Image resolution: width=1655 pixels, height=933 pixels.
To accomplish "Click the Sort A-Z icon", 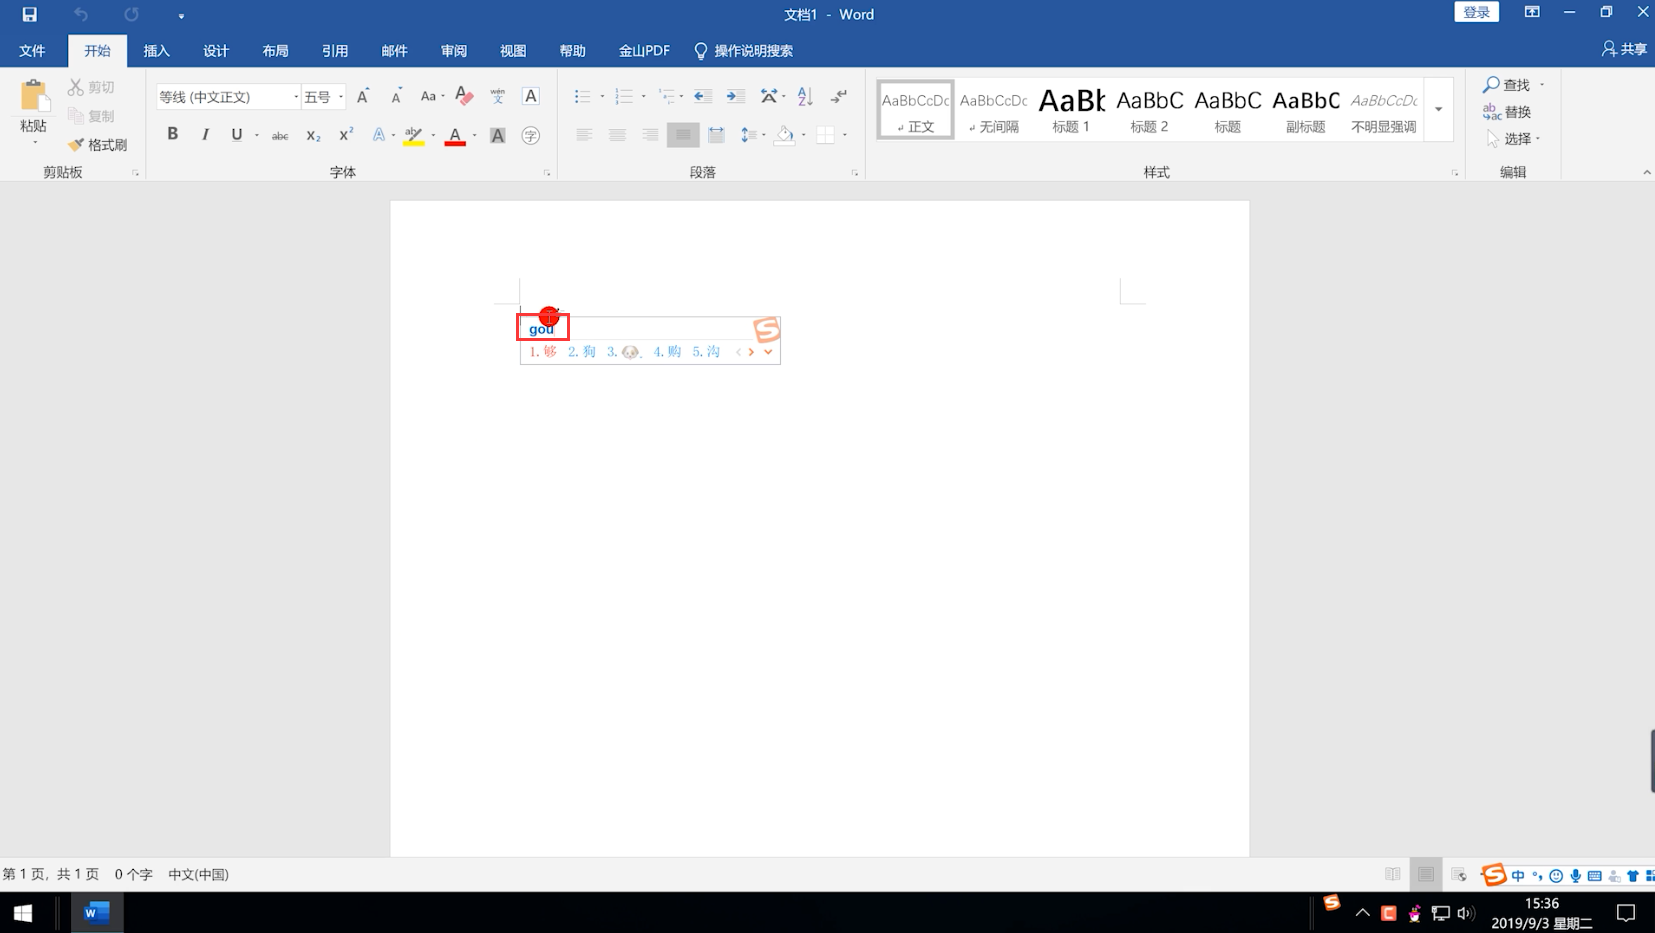I will tap(805, 96).
